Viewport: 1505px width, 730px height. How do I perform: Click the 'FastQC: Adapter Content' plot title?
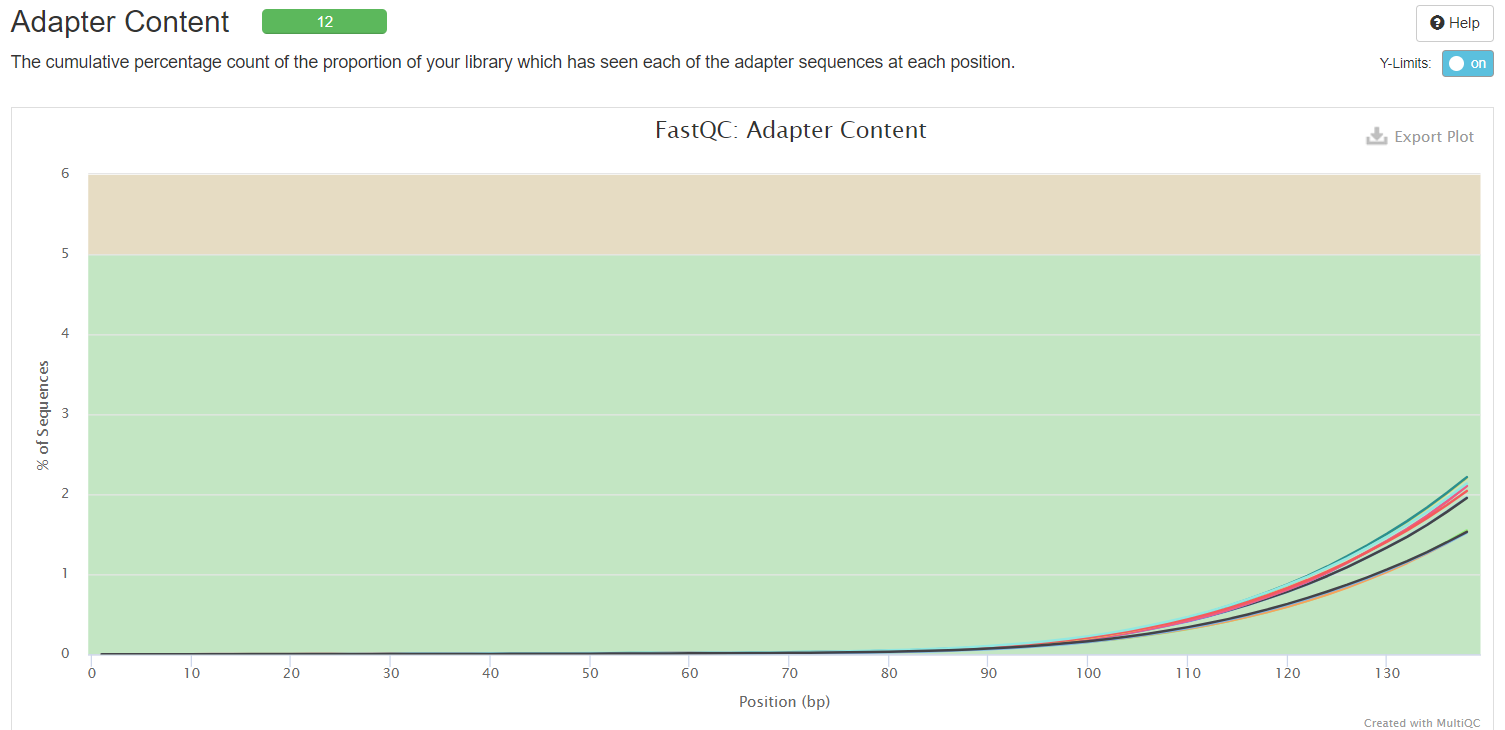790,129
